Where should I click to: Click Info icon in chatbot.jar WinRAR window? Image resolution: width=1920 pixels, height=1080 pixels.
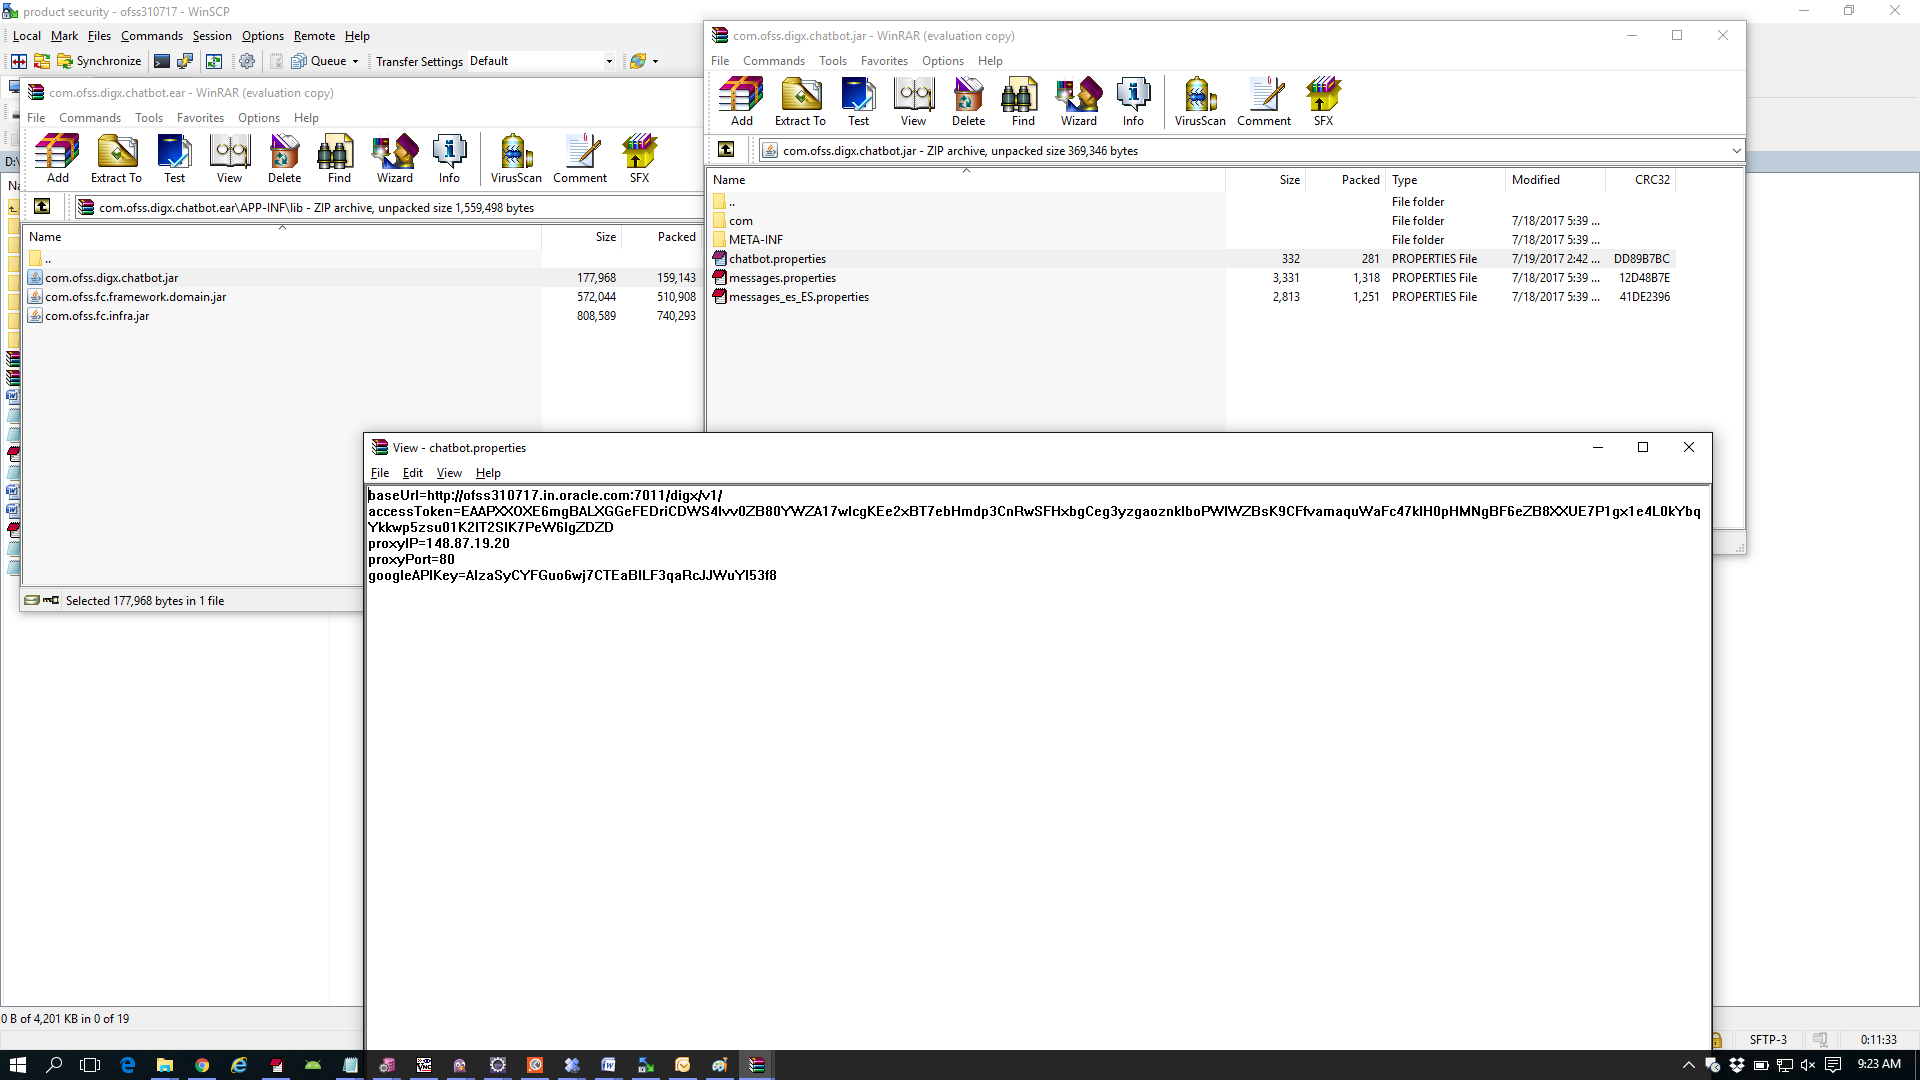click(1133, 101)
